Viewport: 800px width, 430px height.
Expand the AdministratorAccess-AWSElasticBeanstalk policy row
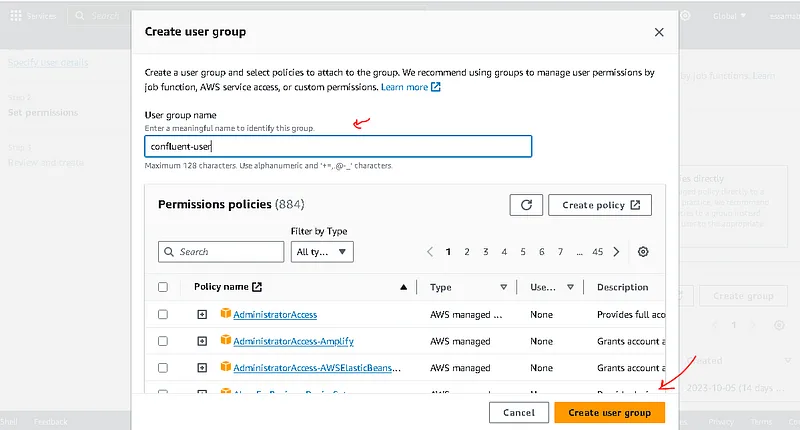(202, 368)
